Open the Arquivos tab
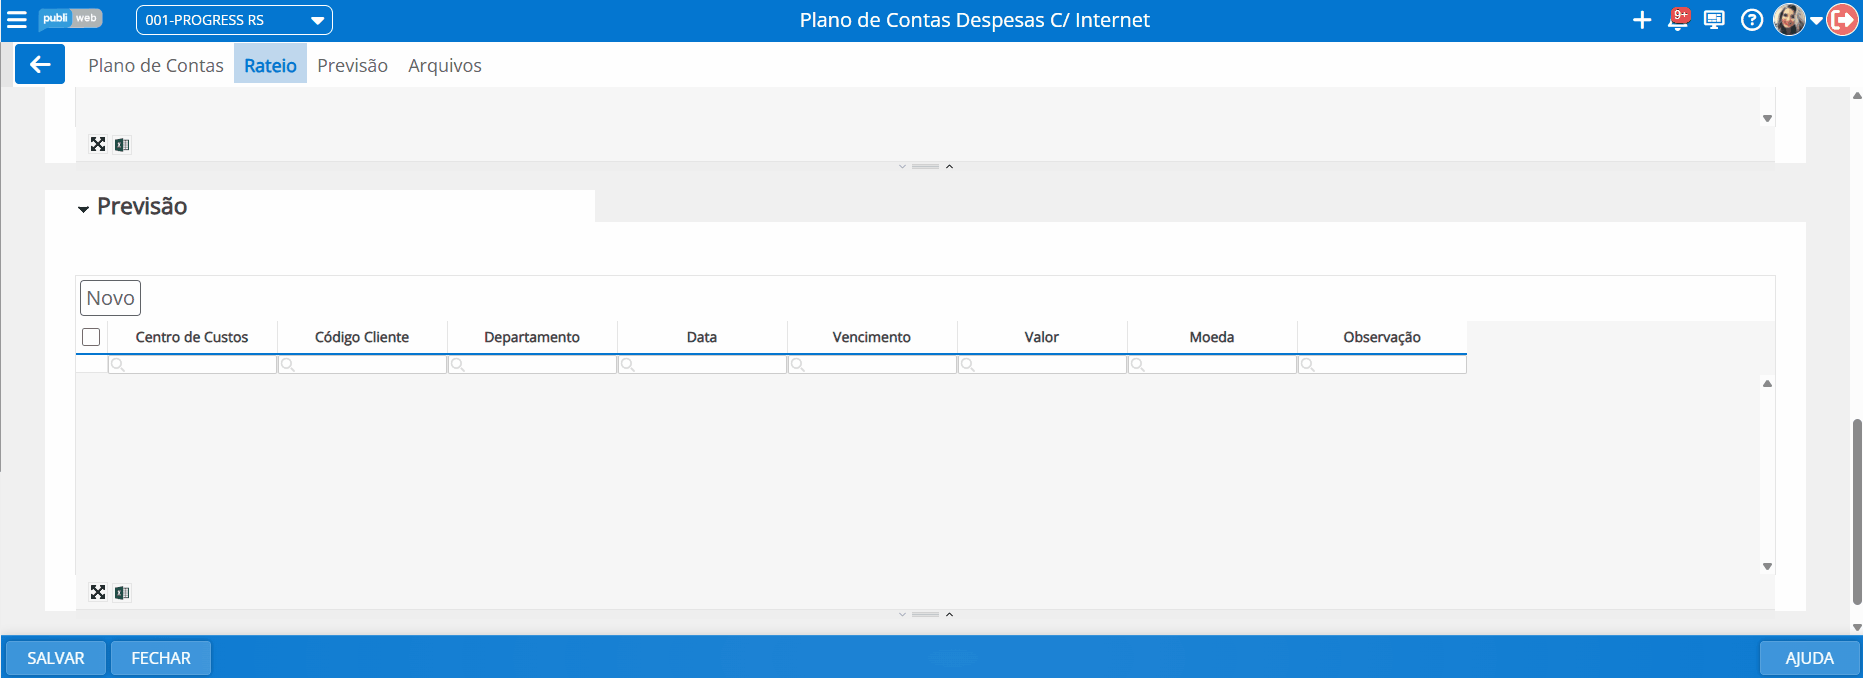This screenshot has width=1863, height=678. pyautogui.click(x=445, y=65)
